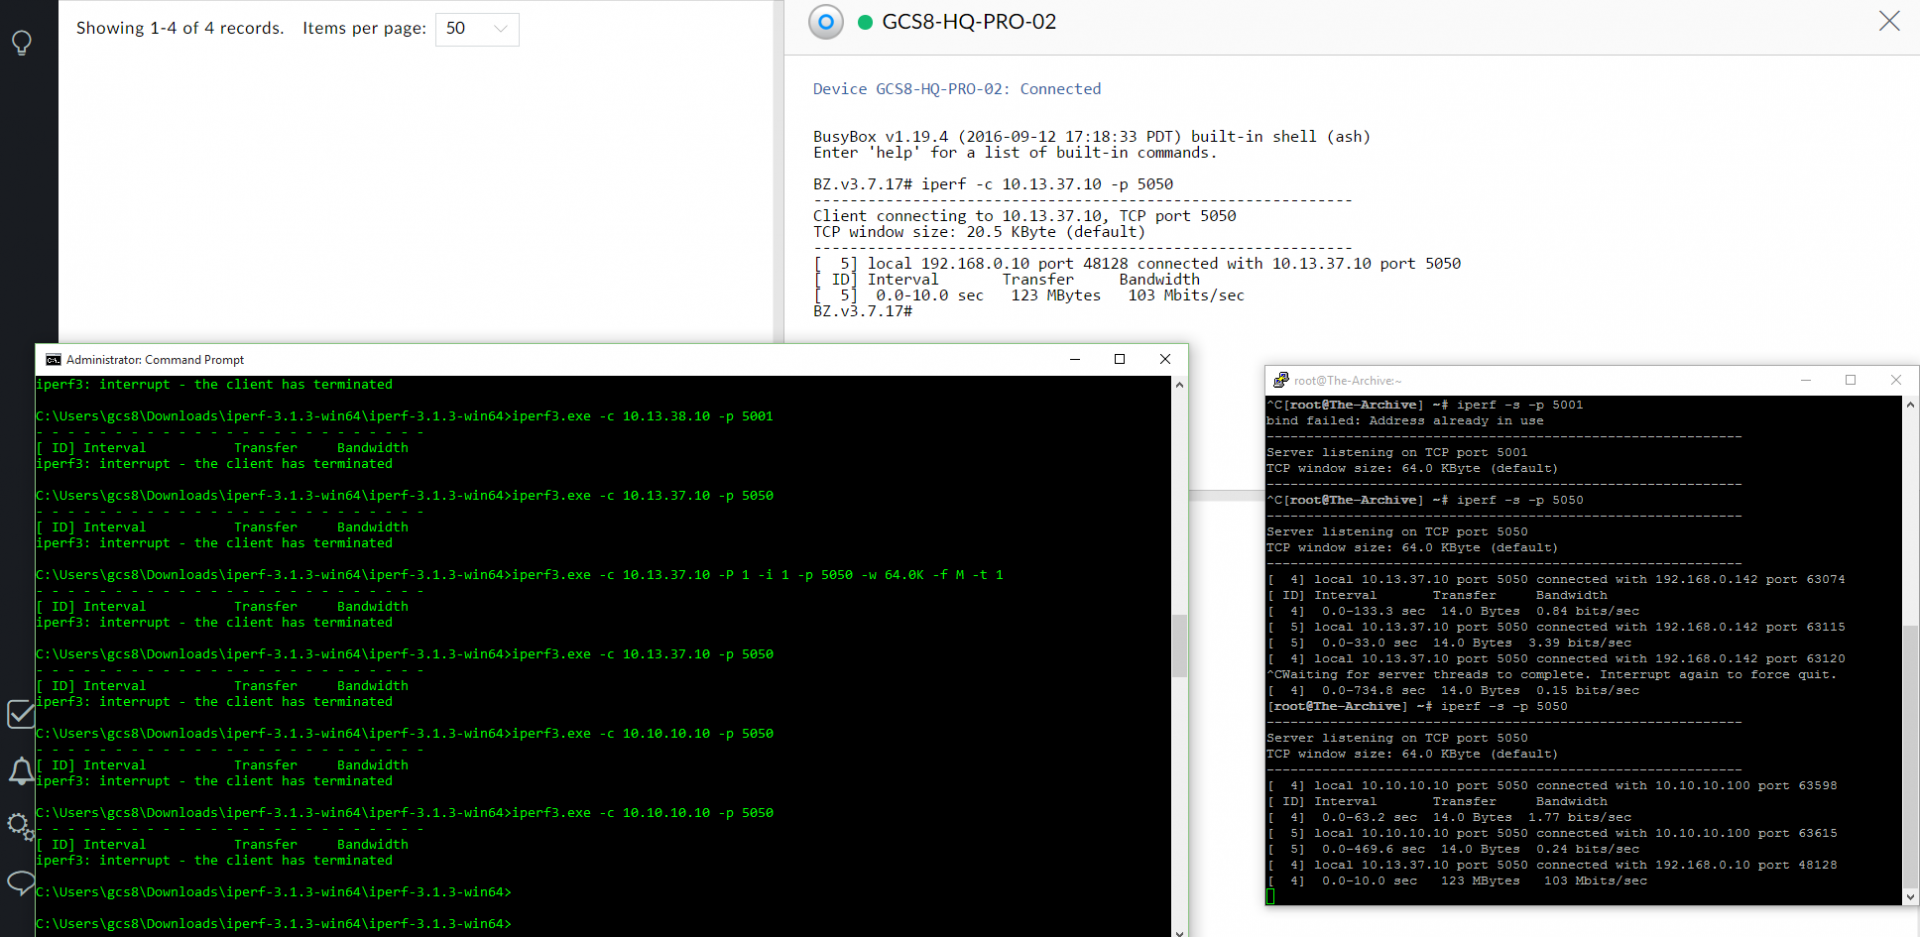This screenshot has width=1920, height=937.
Task: Click 'Server listening on TCP port 5001' line
Action: pos(1397,453)
